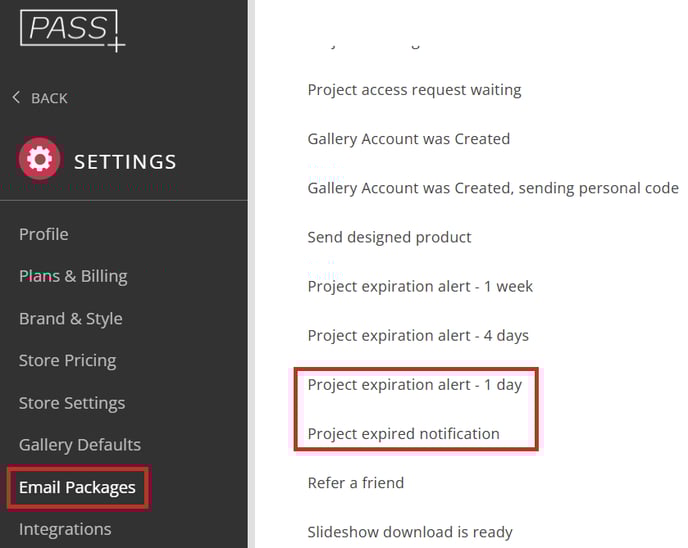The height and width of the screenshot is (548, 688).
Task: Open Plans & Billing section
Action: [73, 276]
